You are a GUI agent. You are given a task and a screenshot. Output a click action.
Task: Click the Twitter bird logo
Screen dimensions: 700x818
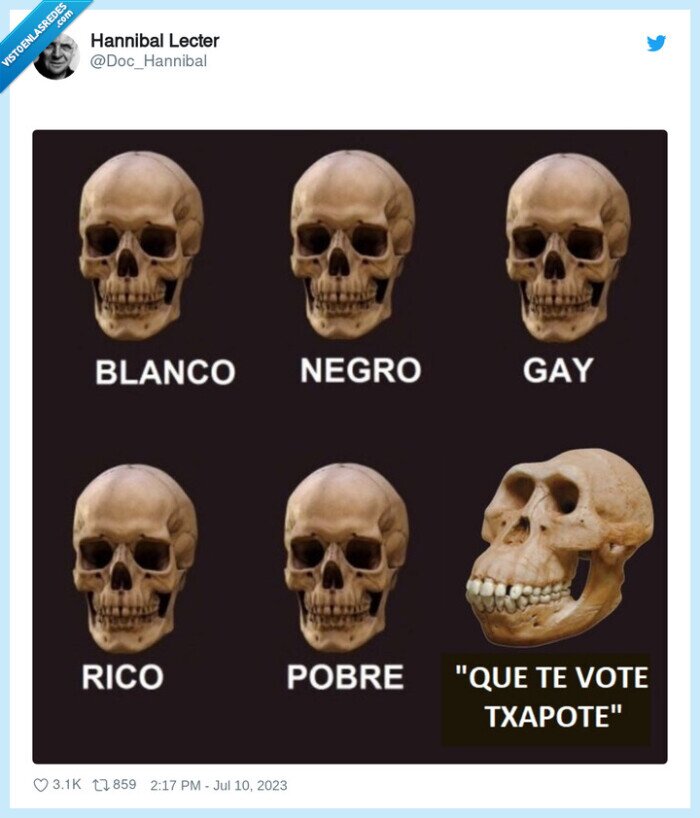(x=656, y=43)
